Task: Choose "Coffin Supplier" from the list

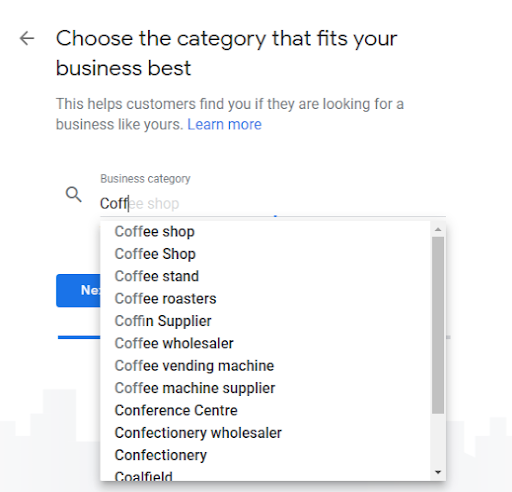Action: click(265, 321)
